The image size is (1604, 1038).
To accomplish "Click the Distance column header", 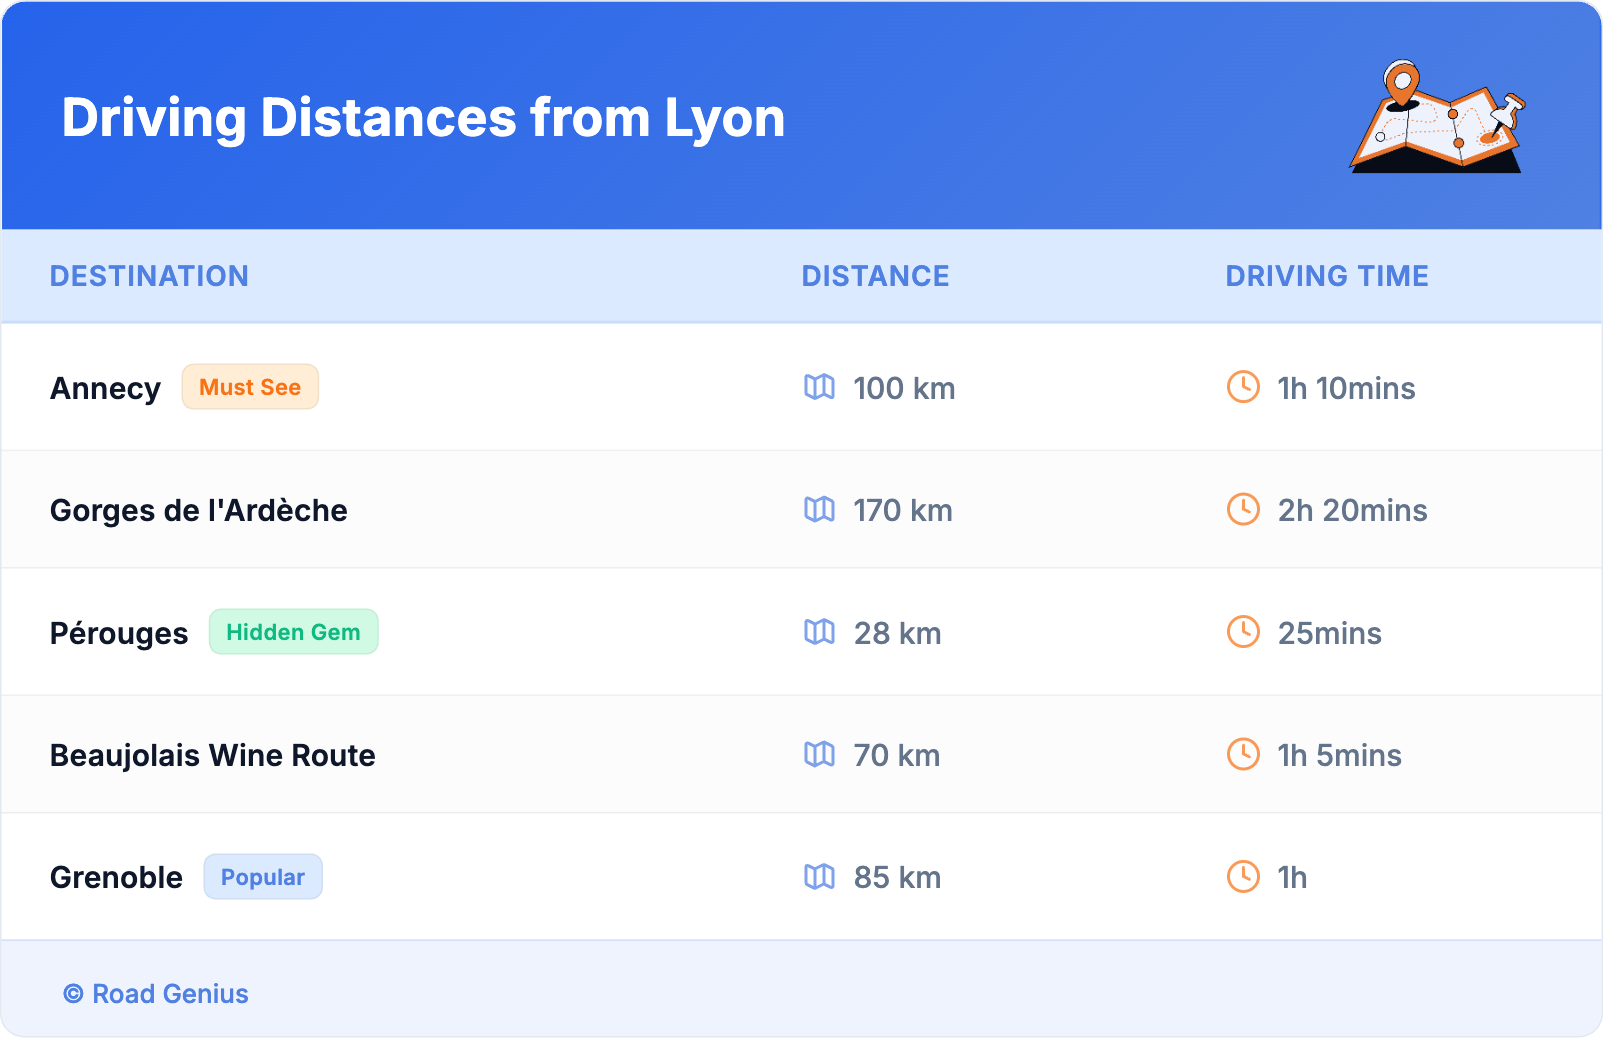I will tap(875, 276).
